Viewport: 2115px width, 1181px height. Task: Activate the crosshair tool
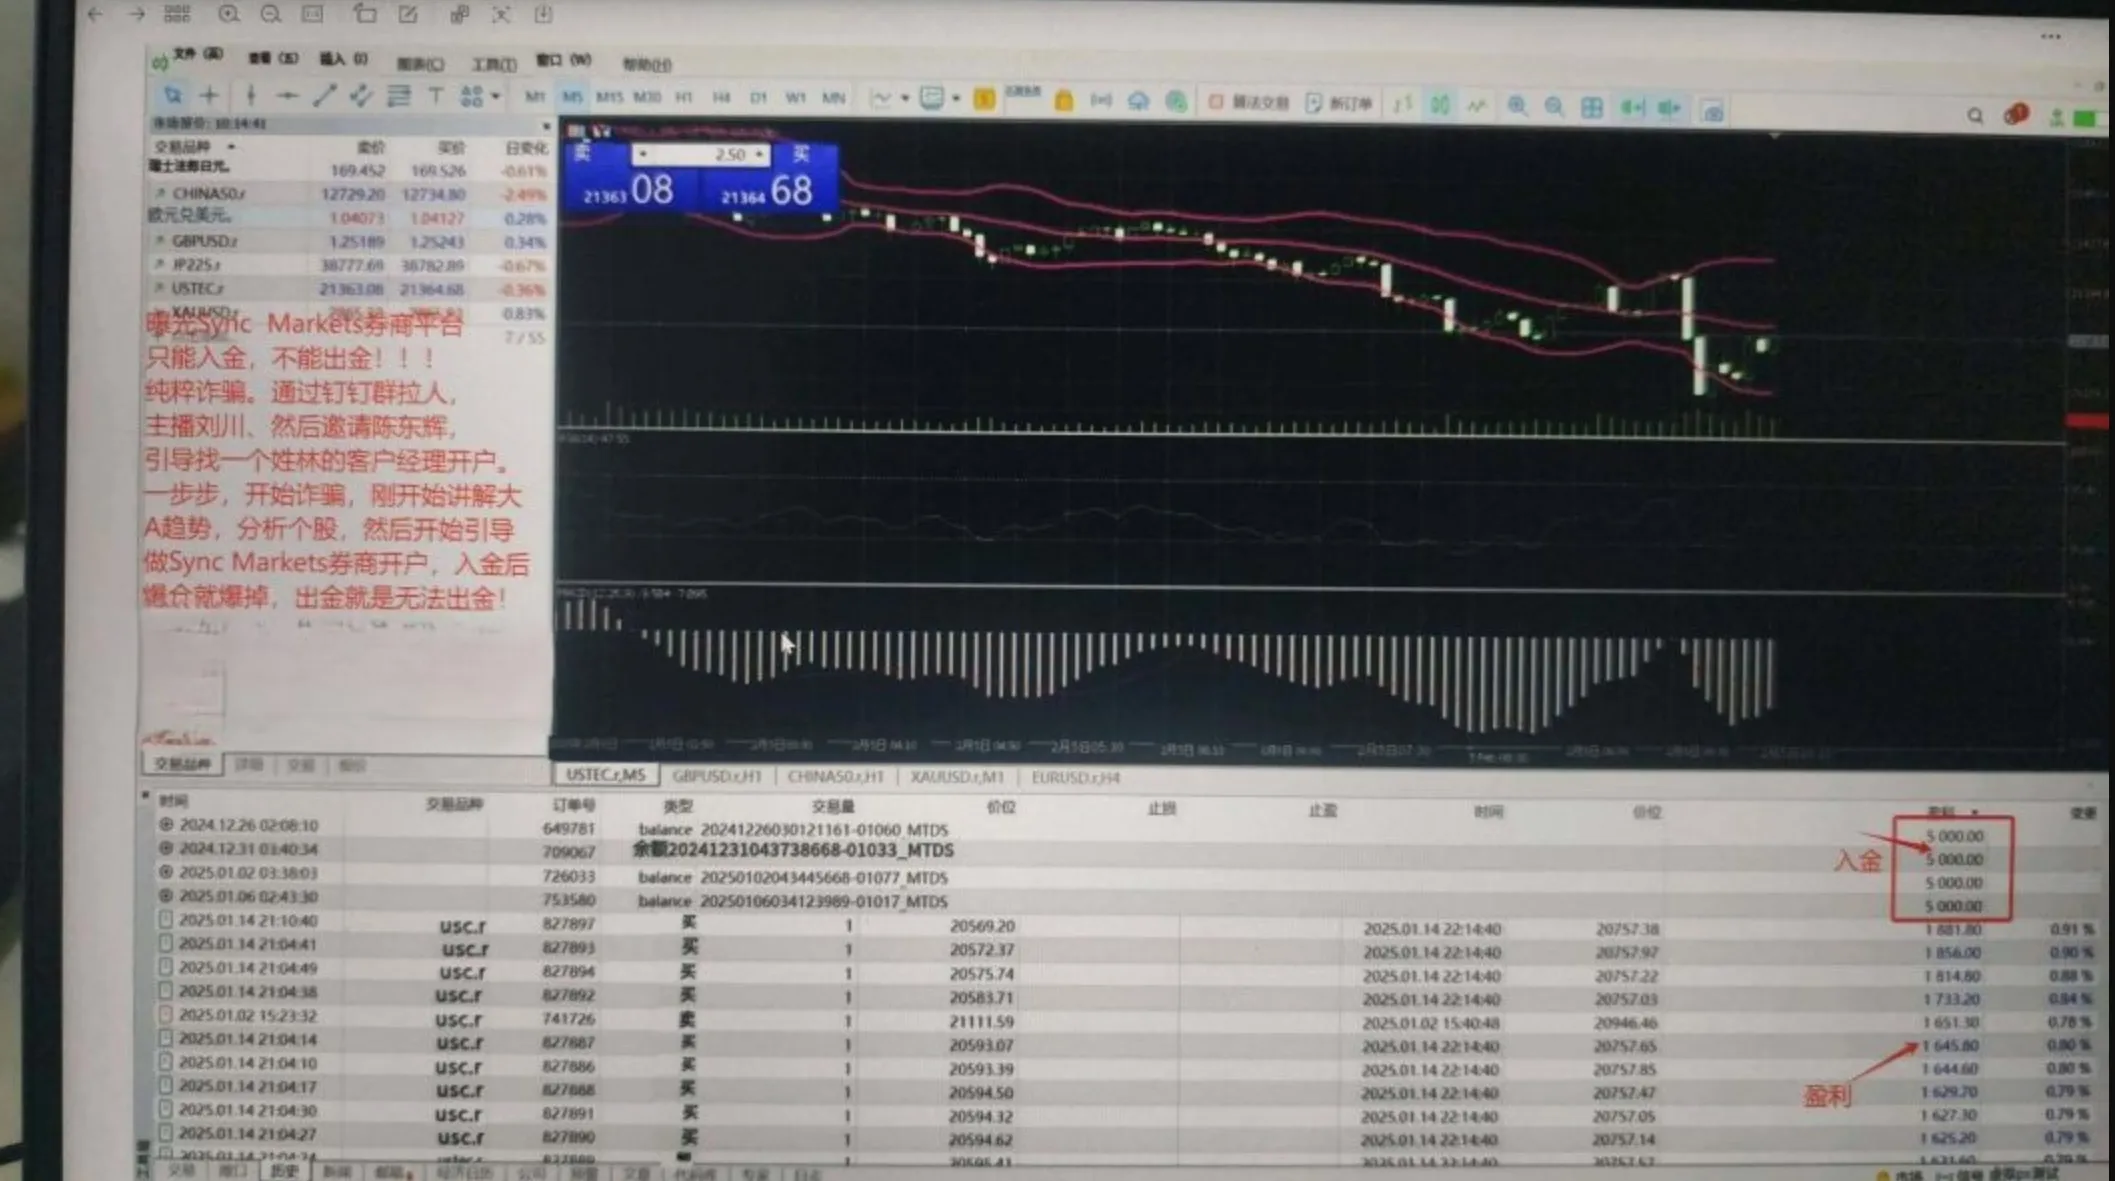pyautogui.click(x=209, y=96)
